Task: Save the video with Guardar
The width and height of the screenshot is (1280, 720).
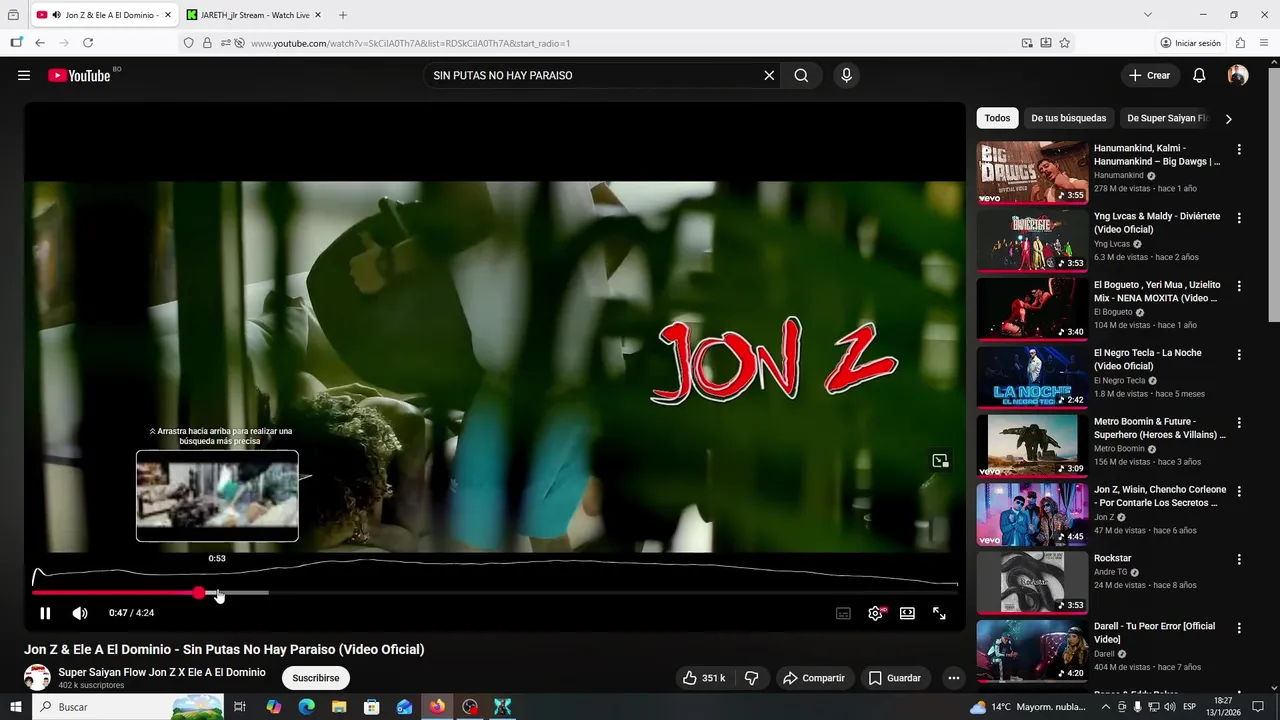Action: pyautogui.click(x=895, y=678)
